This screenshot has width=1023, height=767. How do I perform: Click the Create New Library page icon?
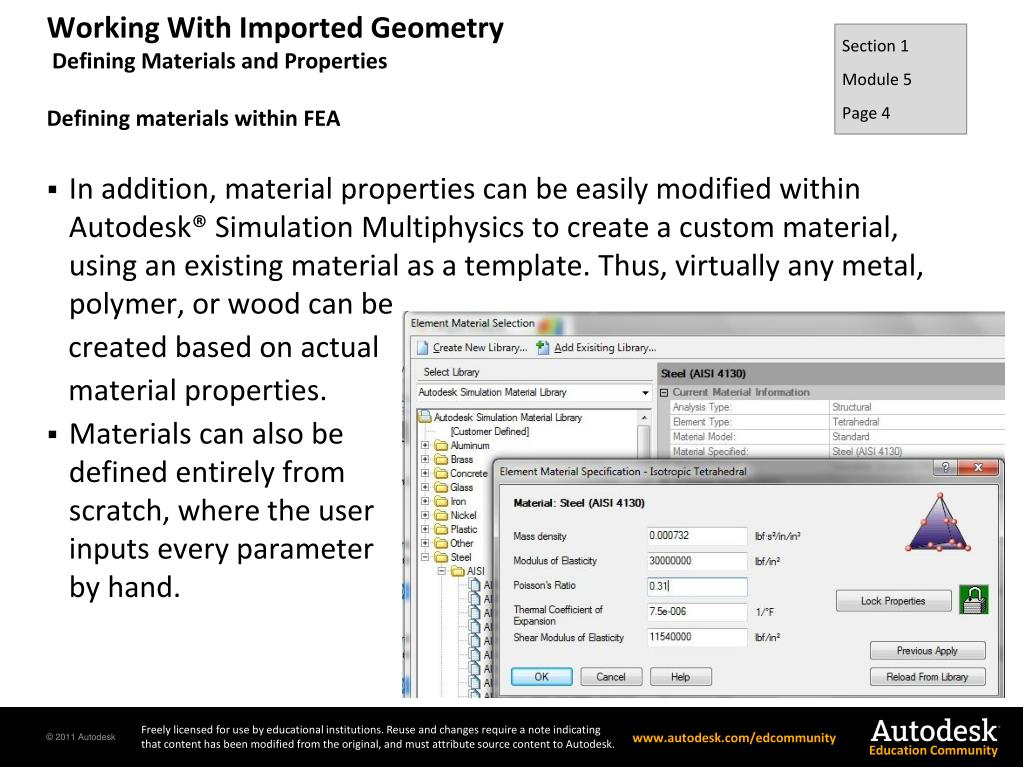pos(422,348)
